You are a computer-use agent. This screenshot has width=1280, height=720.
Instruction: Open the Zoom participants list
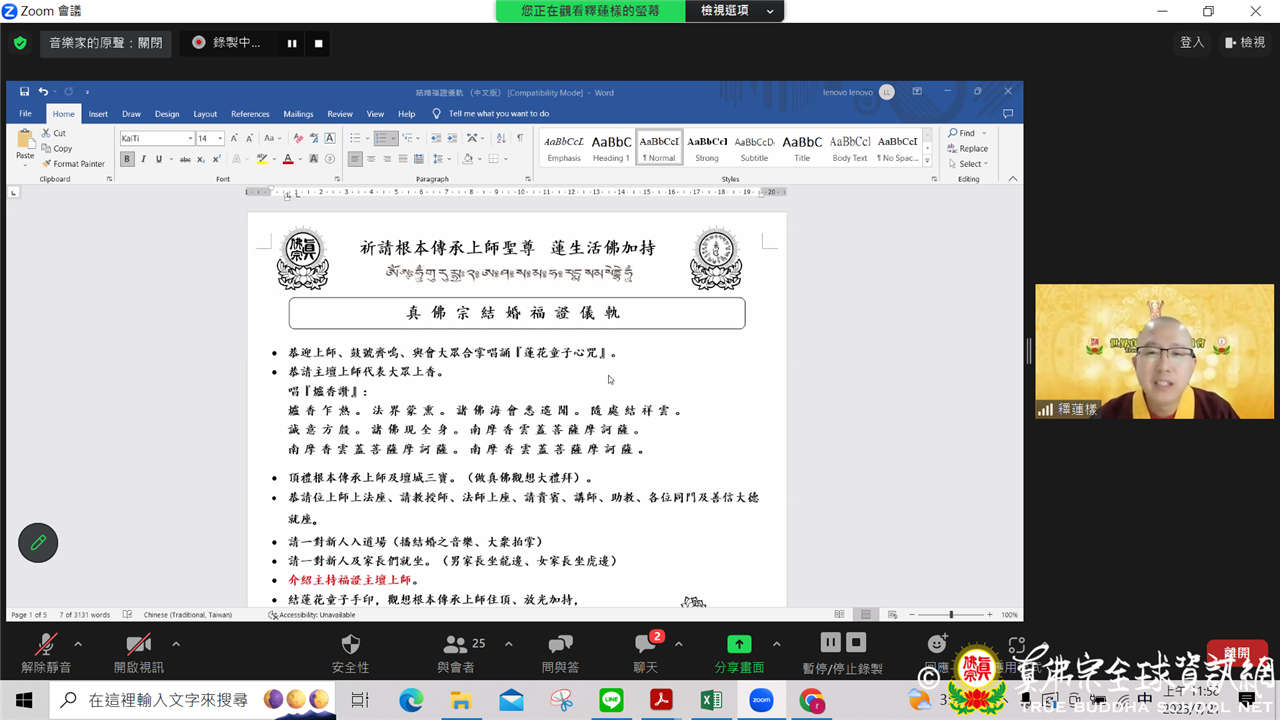click(457, 646)
